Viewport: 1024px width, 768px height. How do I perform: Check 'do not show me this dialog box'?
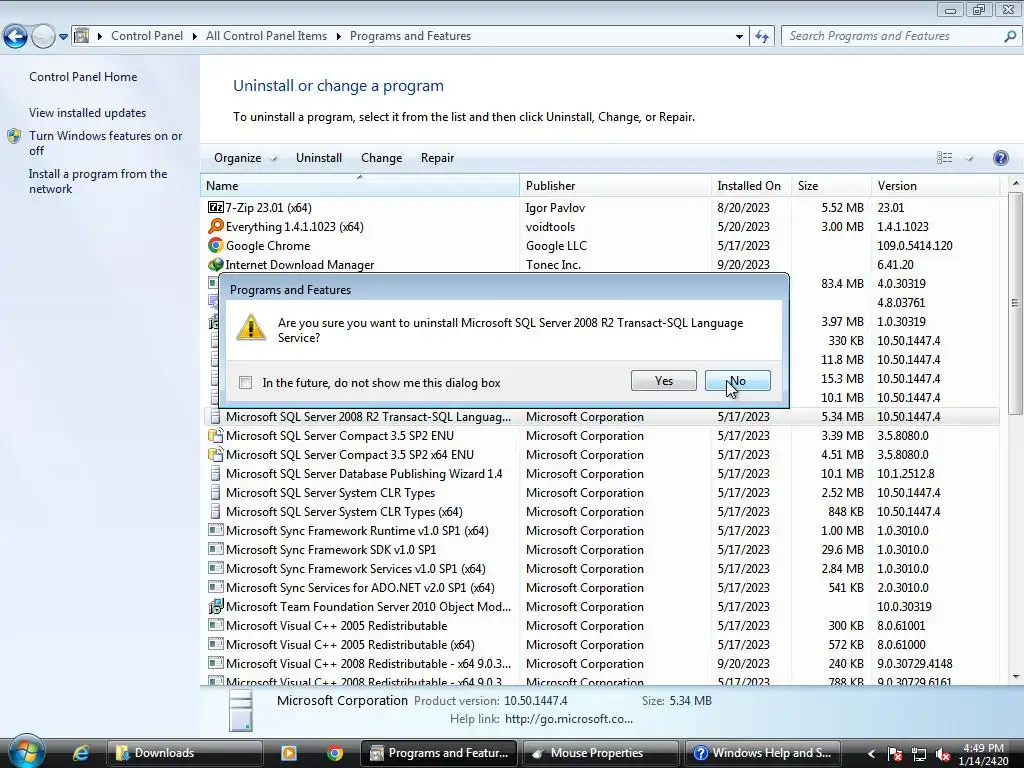(x=246, y=382)
